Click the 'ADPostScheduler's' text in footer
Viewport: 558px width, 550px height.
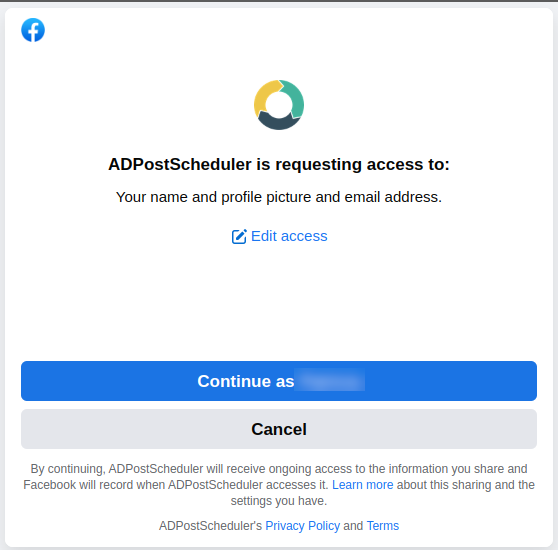[210, 526]
